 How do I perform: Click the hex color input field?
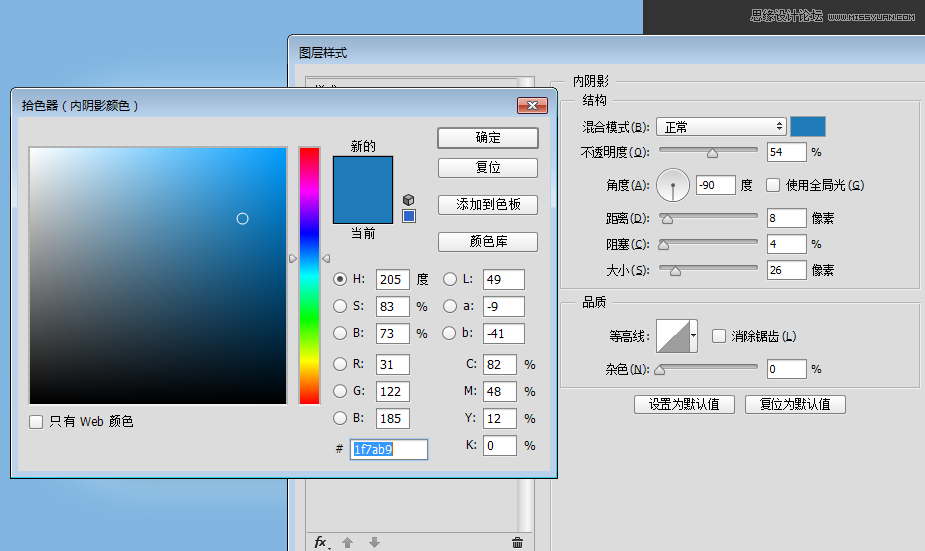pyautogui.click(x=388, y=450)
